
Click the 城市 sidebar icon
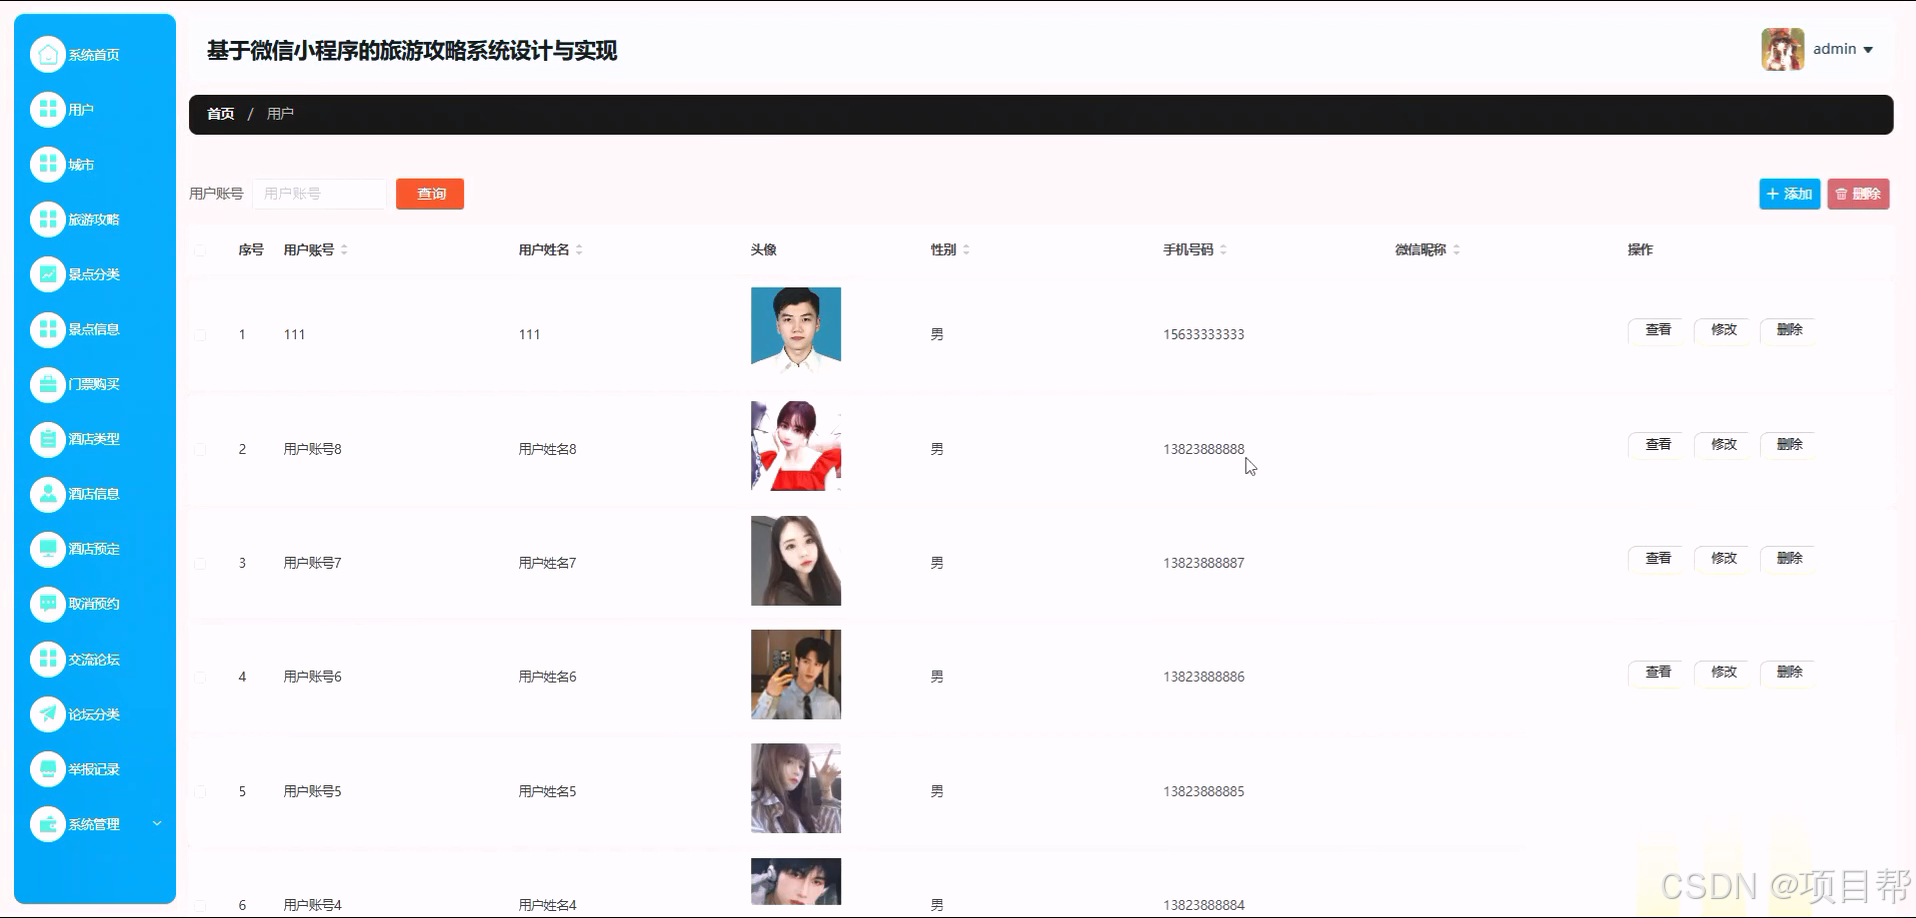coord(47,164)
